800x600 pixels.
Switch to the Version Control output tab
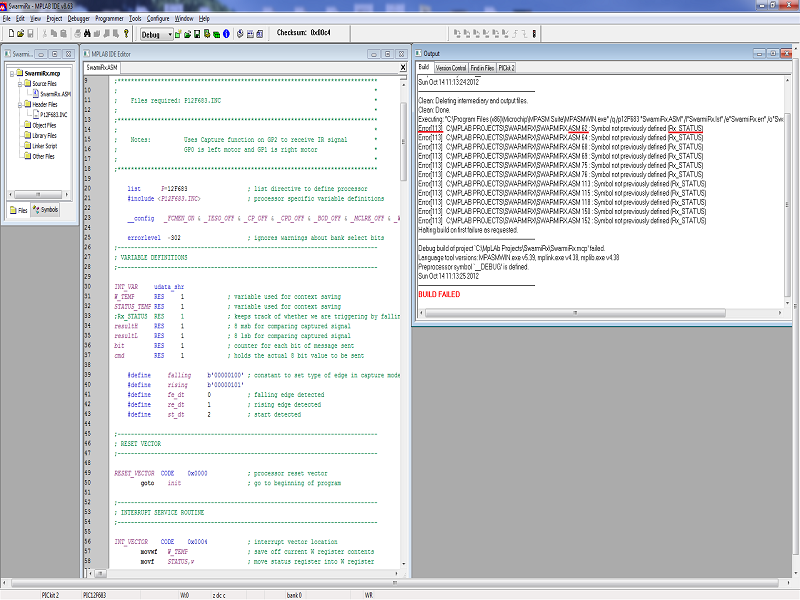[451, 68]
